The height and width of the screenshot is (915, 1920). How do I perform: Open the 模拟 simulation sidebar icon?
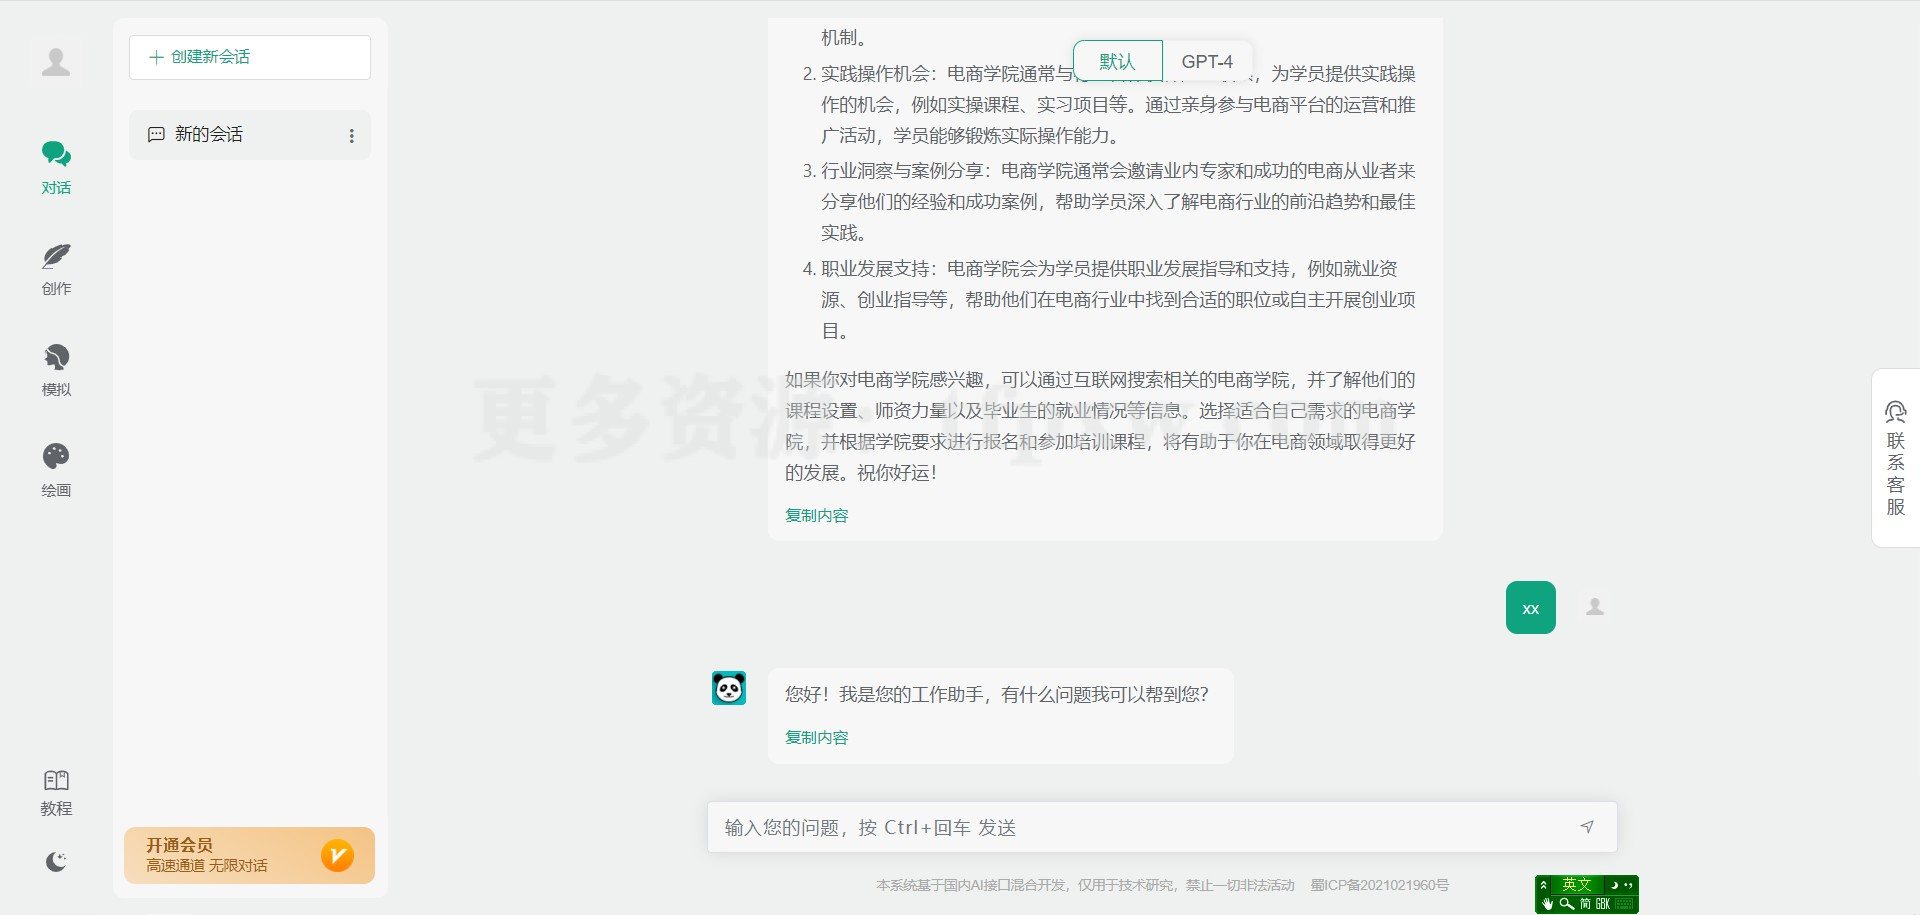[x=56, y=368]
